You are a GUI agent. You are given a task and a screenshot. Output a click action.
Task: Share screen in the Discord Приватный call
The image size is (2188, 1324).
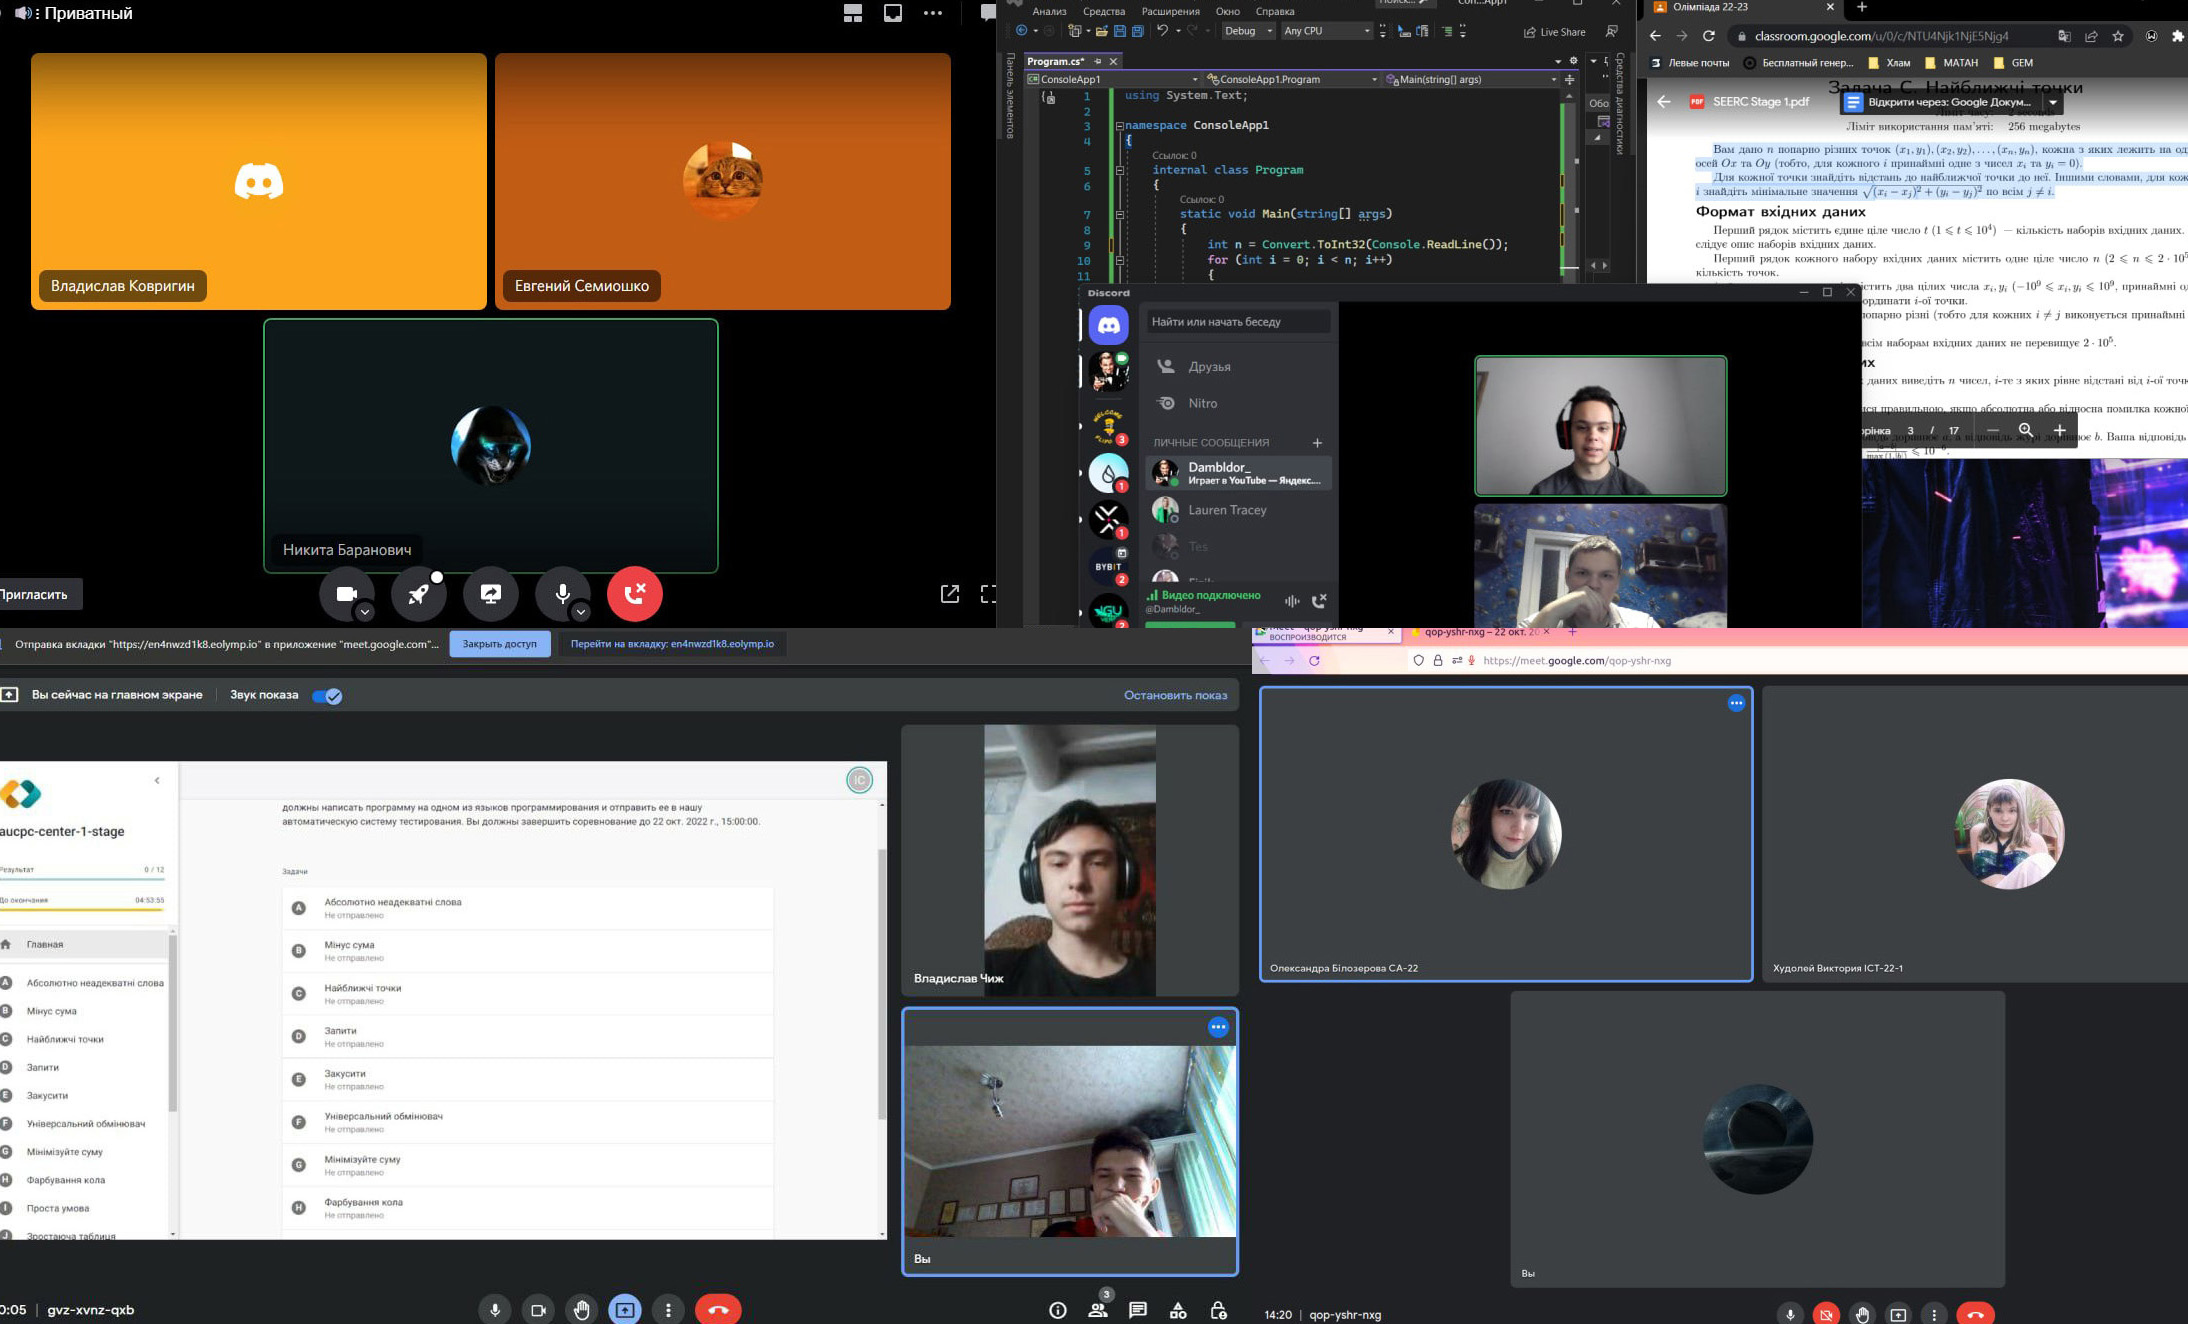(490, 593)
